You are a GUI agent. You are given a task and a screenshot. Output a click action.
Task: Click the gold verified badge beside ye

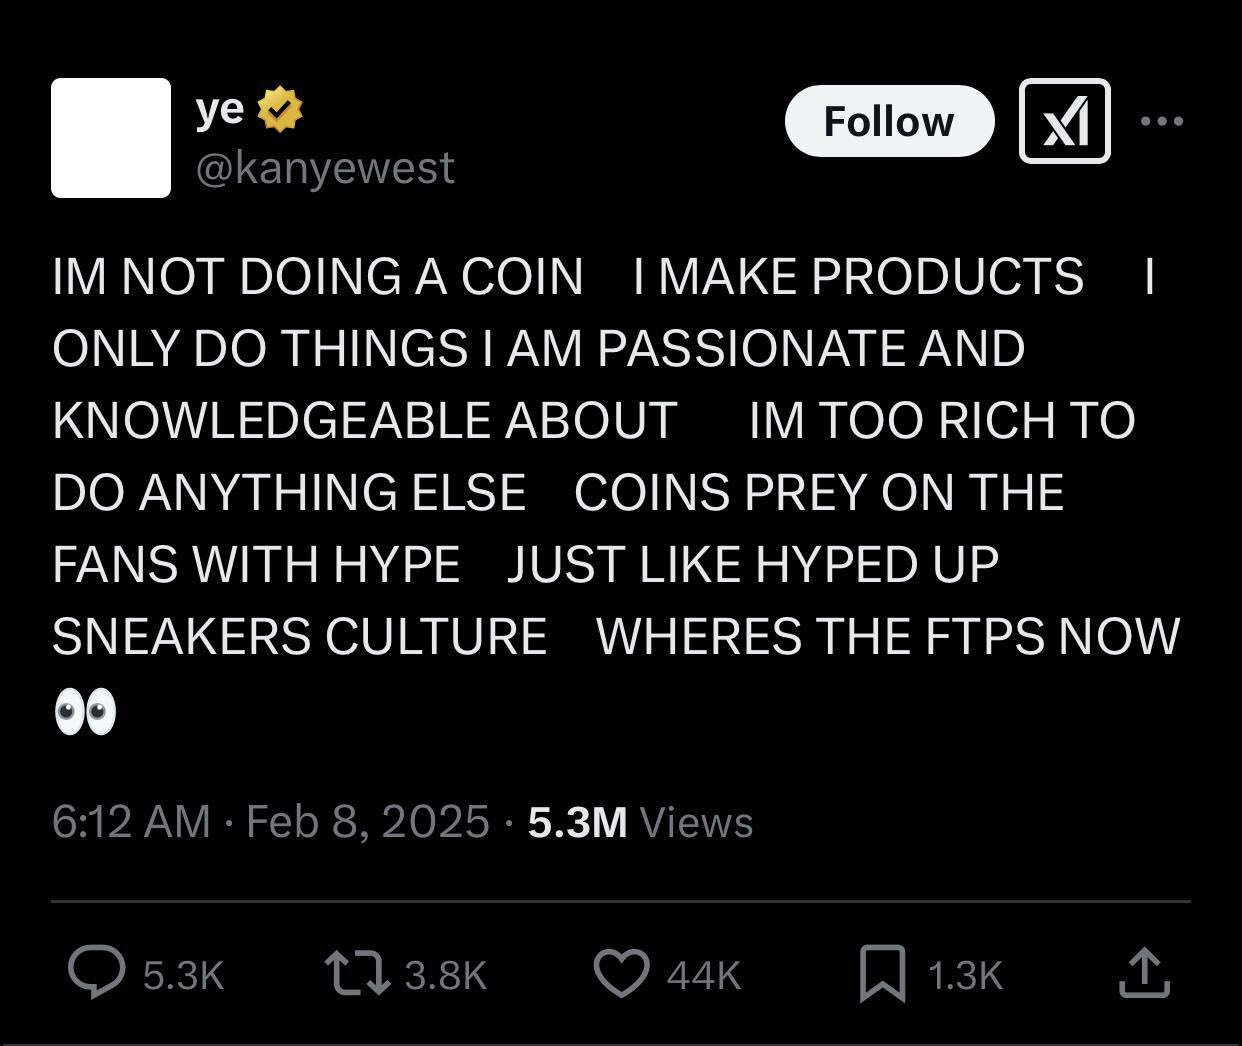[x=280, y=110]
